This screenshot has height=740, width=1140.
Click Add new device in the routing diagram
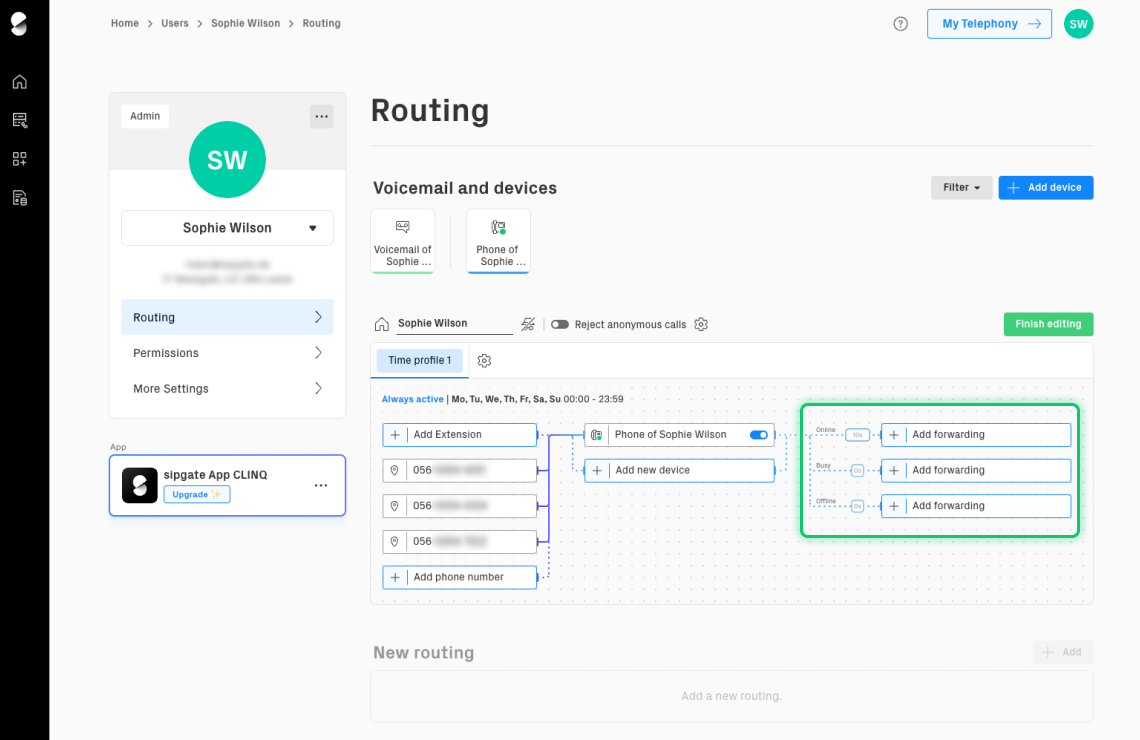(x=679, y=470)
